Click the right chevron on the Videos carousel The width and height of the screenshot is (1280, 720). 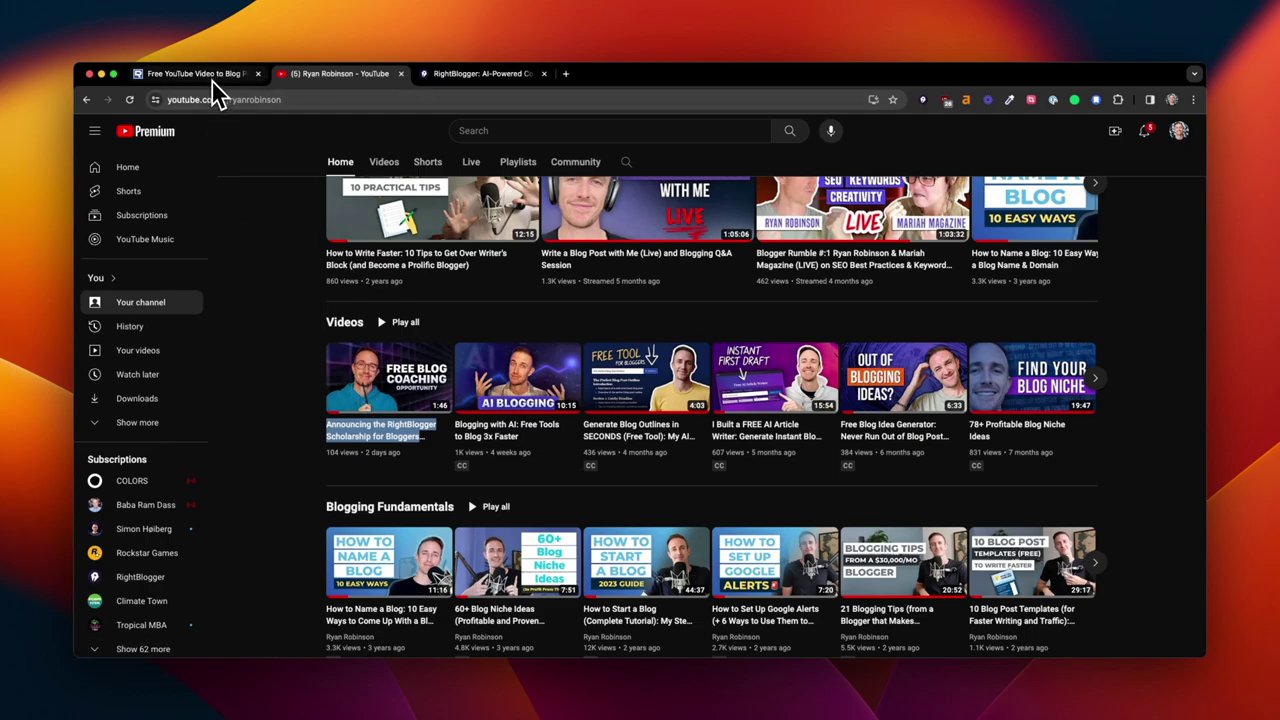point(1095,378)
